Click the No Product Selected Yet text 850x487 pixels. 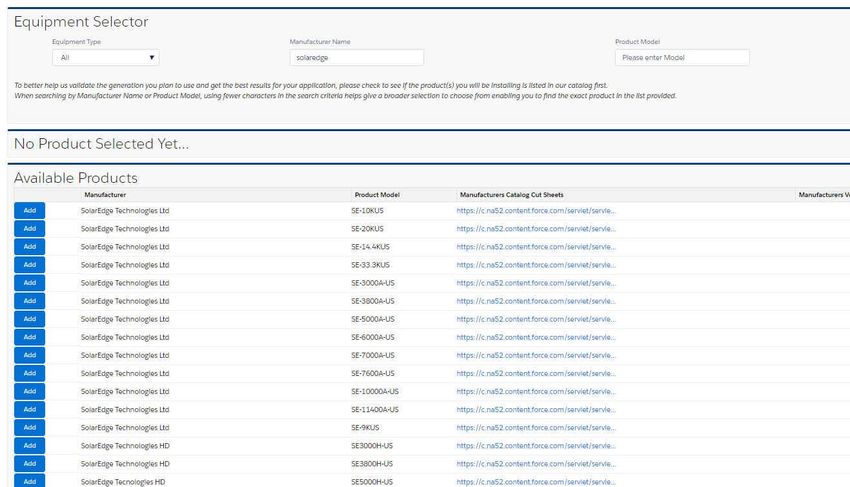point(101,144)
